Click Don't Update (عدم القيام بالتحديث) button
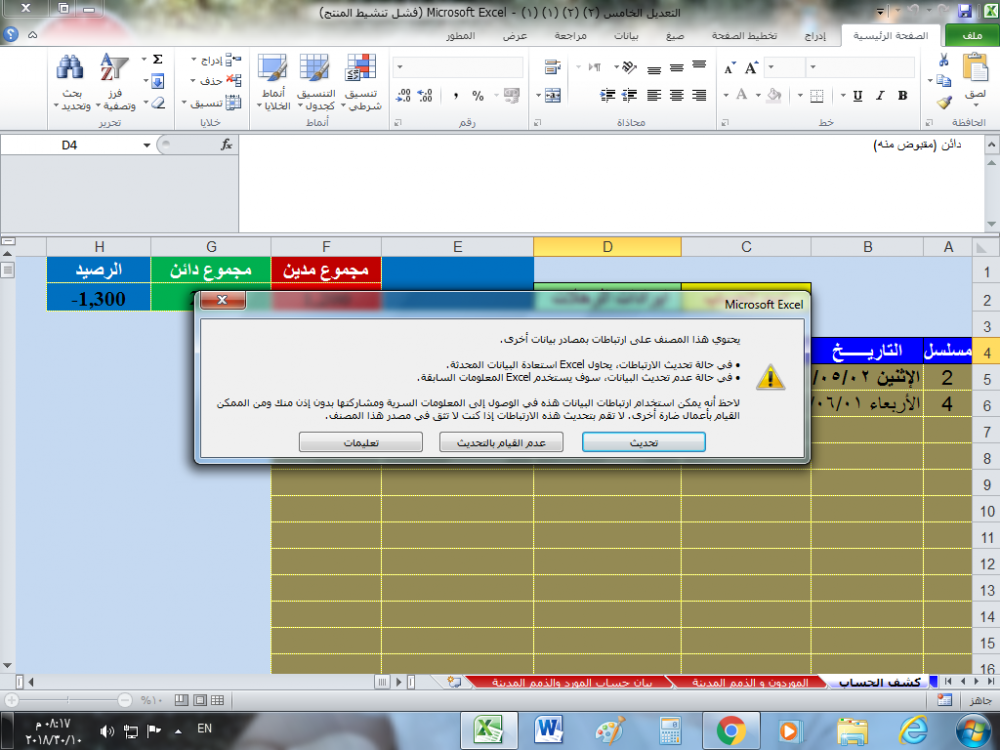This screenshot has width=1000, height=750. coord(501,442)
